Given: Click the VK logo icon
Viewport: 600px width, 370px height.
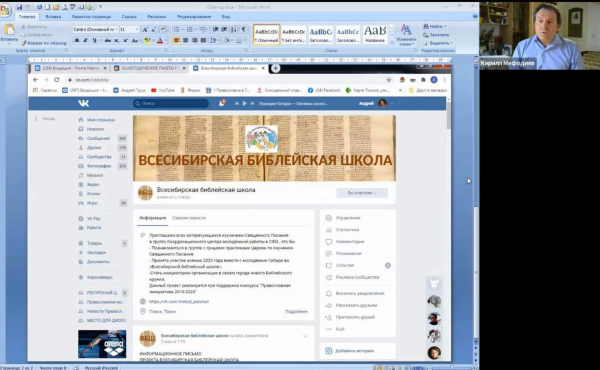Looking at the screenshot, I should pos(84,103).
